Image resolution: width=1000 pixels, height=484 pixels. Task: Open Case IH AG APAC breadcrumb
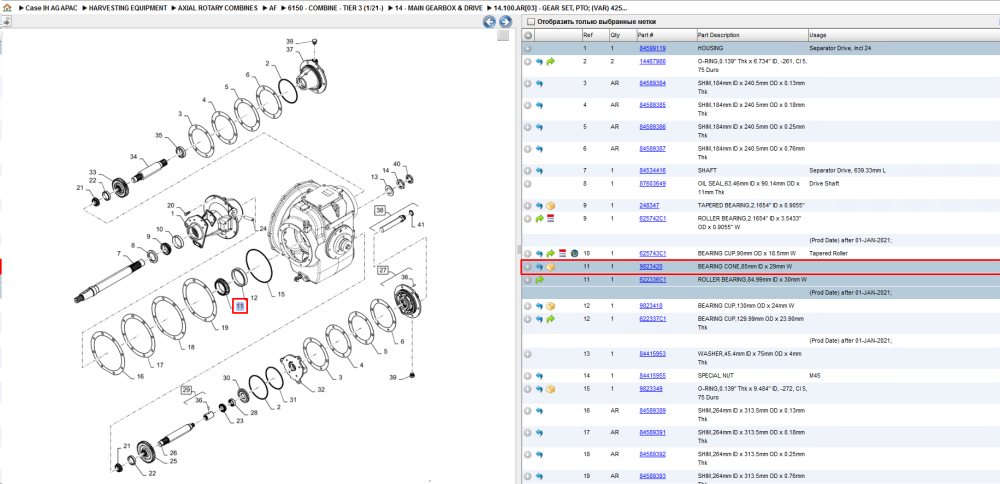51,9
